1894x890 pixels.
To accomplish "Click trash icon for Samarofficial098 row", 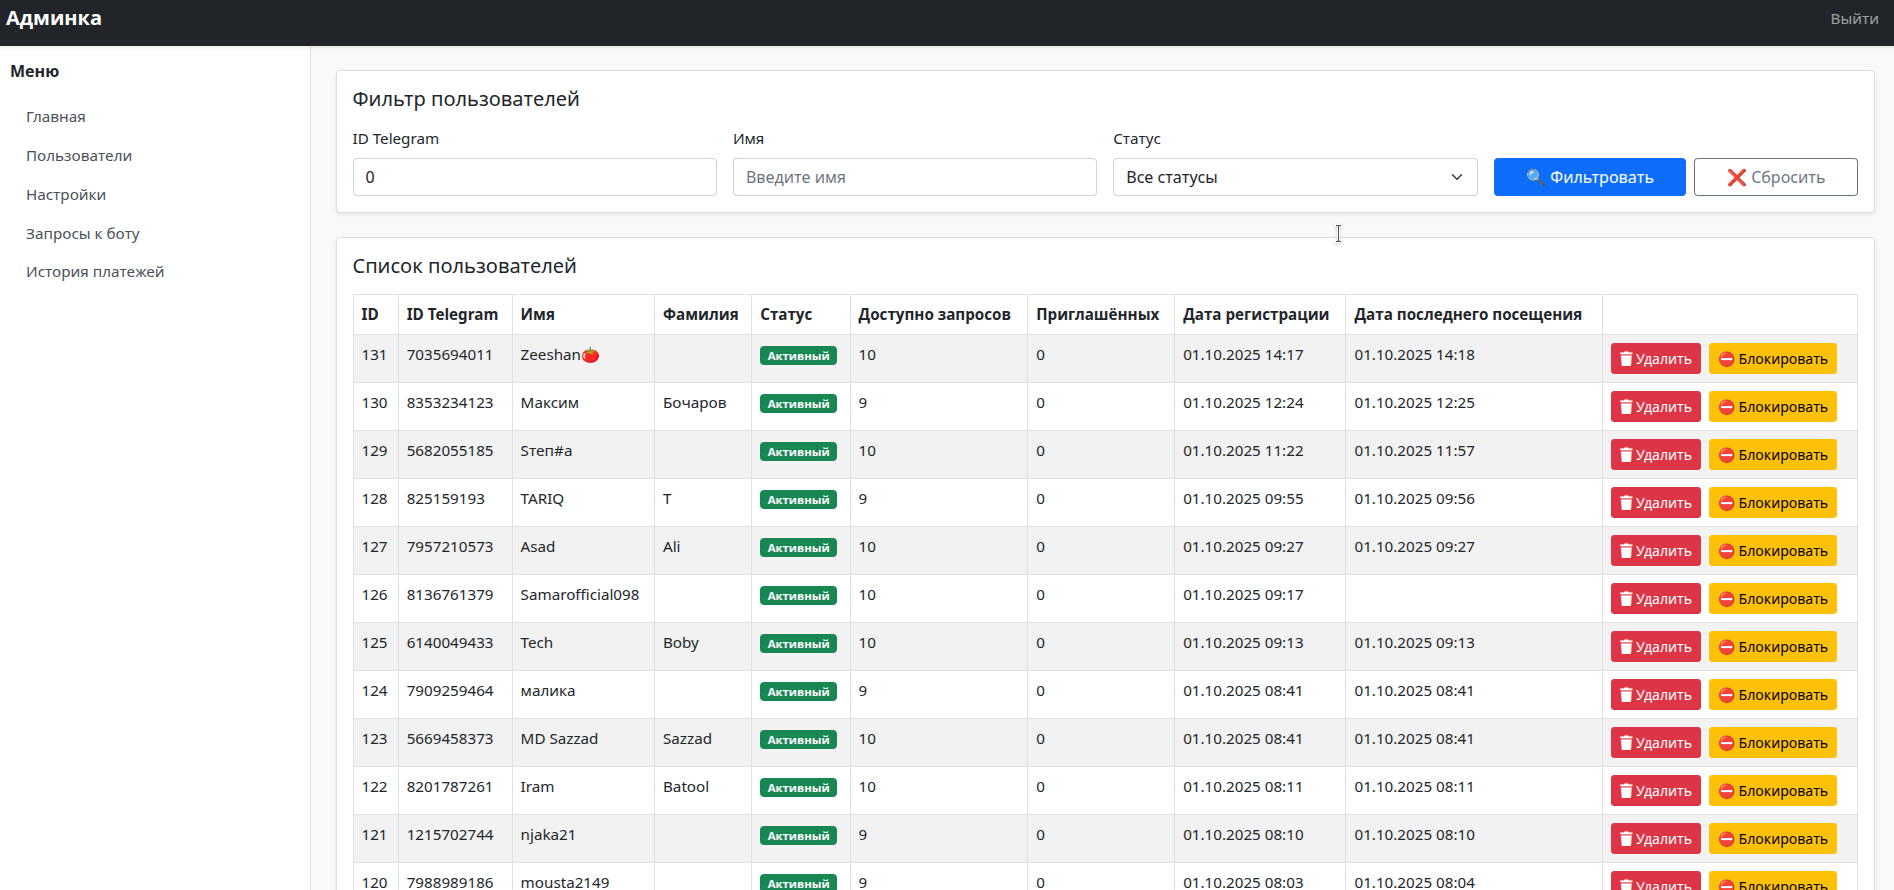I will 1626,599.
